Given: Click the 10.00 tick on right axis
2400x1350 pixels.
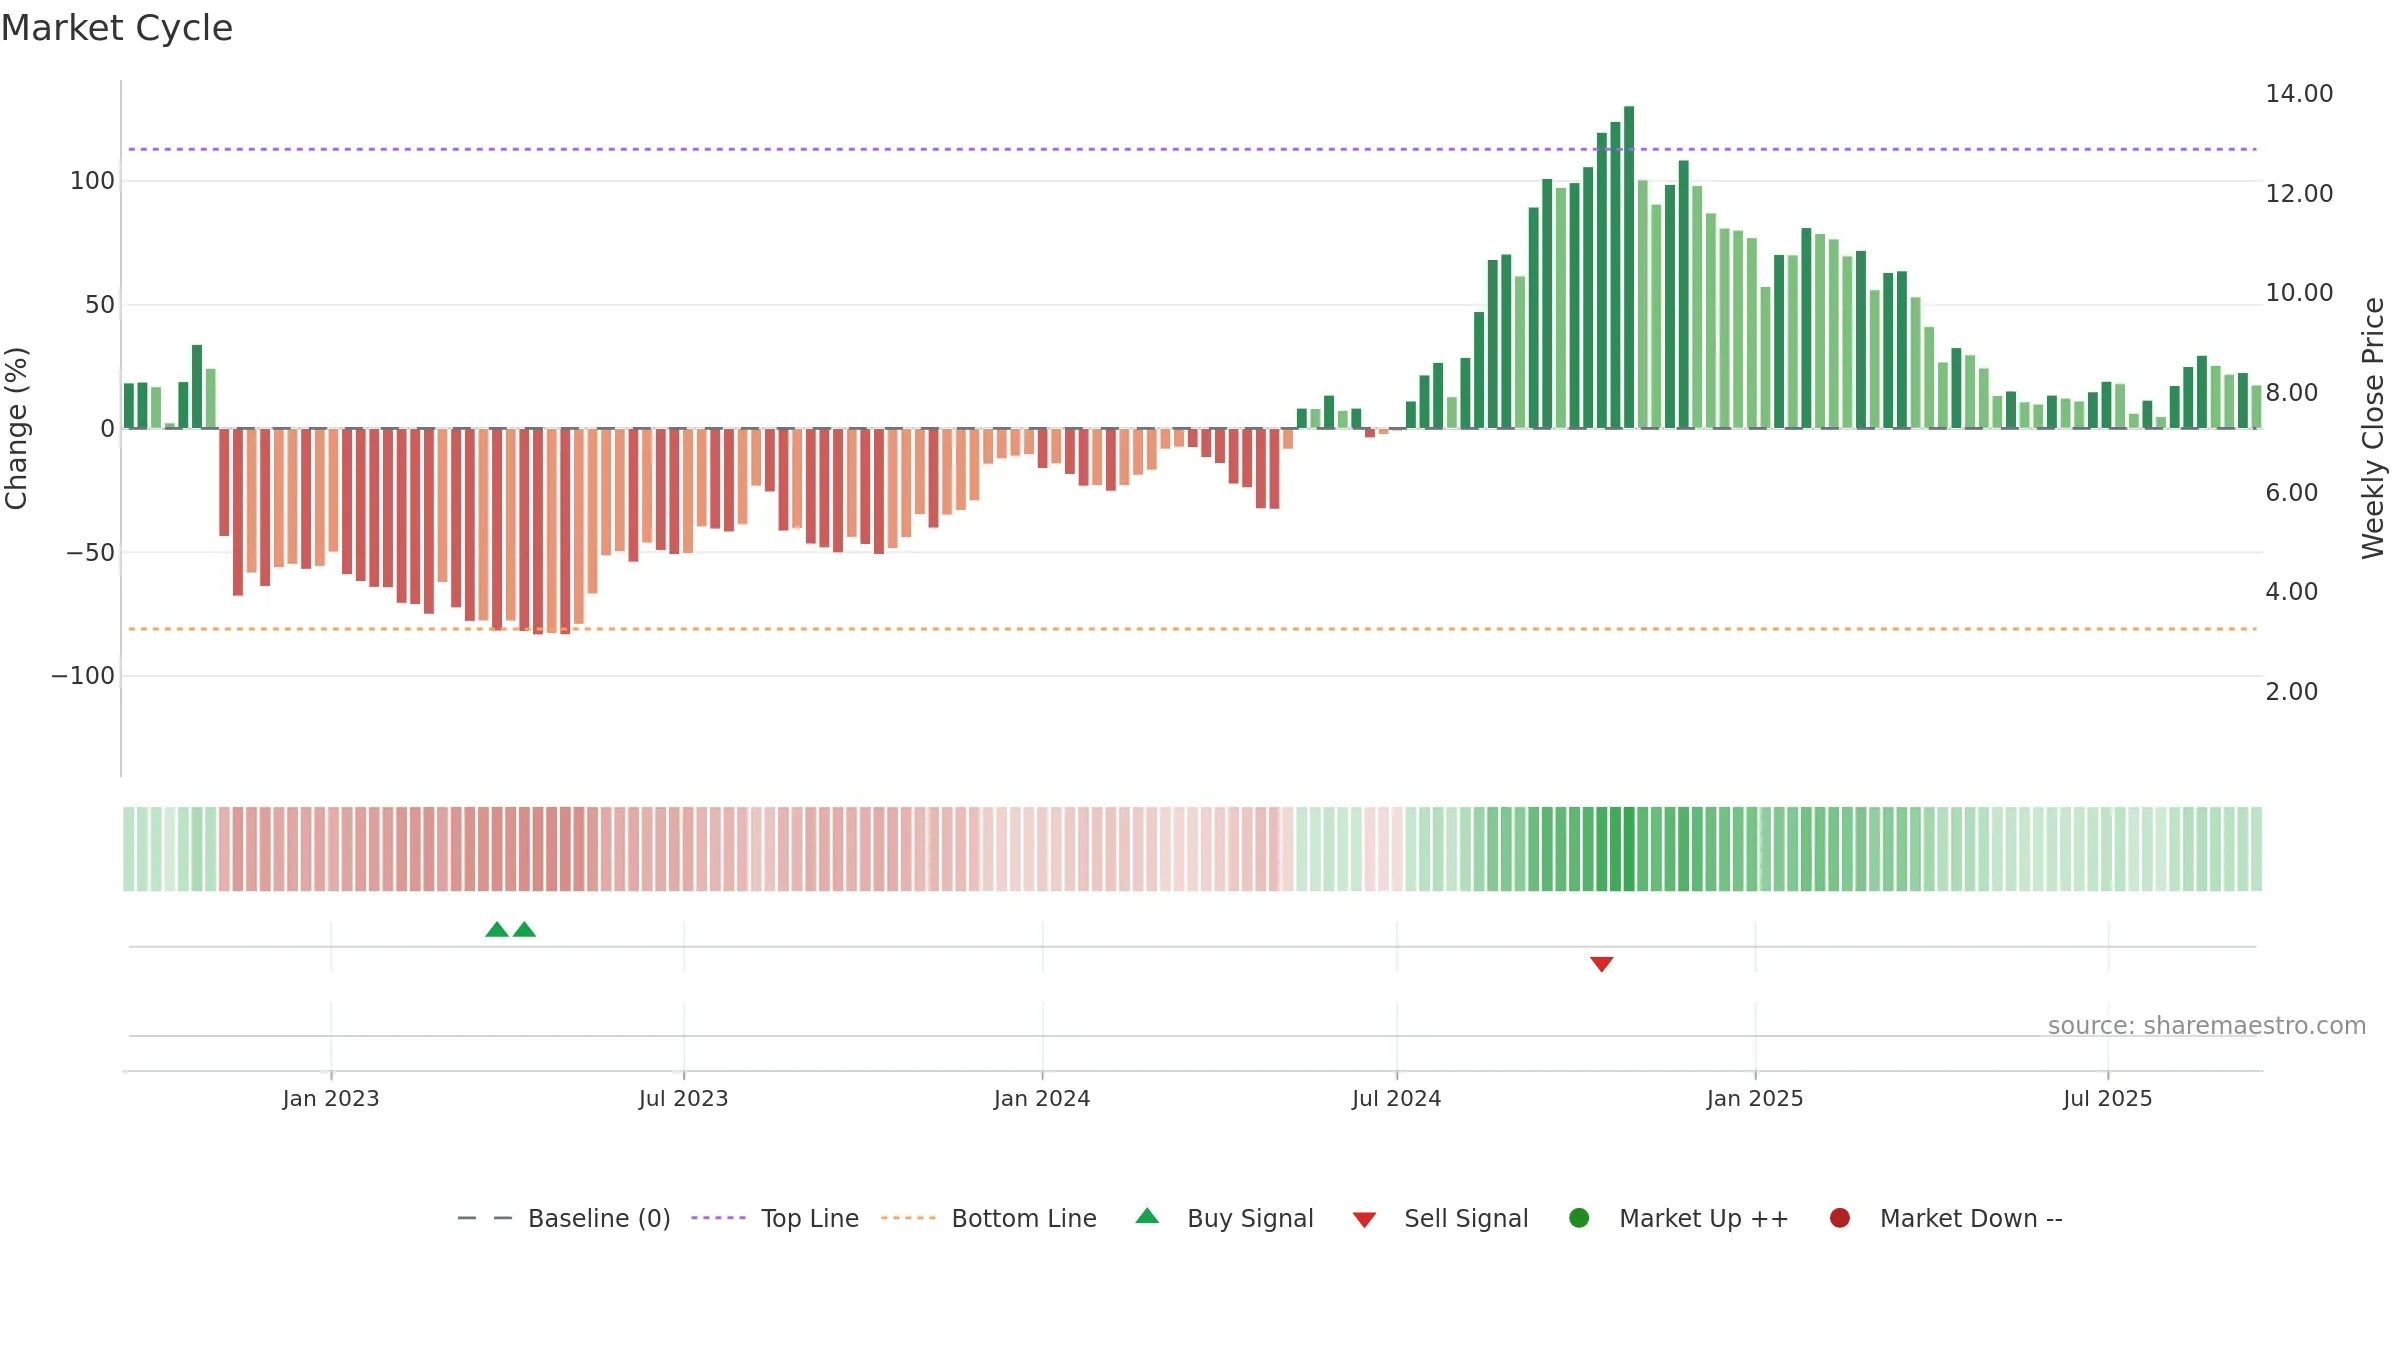Looking at the screenshot, I should [x=2299, y=293].
